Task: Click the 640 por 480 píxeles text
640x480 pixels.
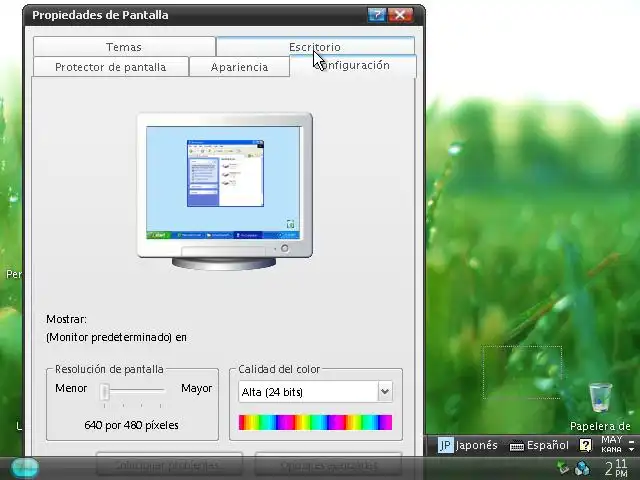Action: point(131,425)
